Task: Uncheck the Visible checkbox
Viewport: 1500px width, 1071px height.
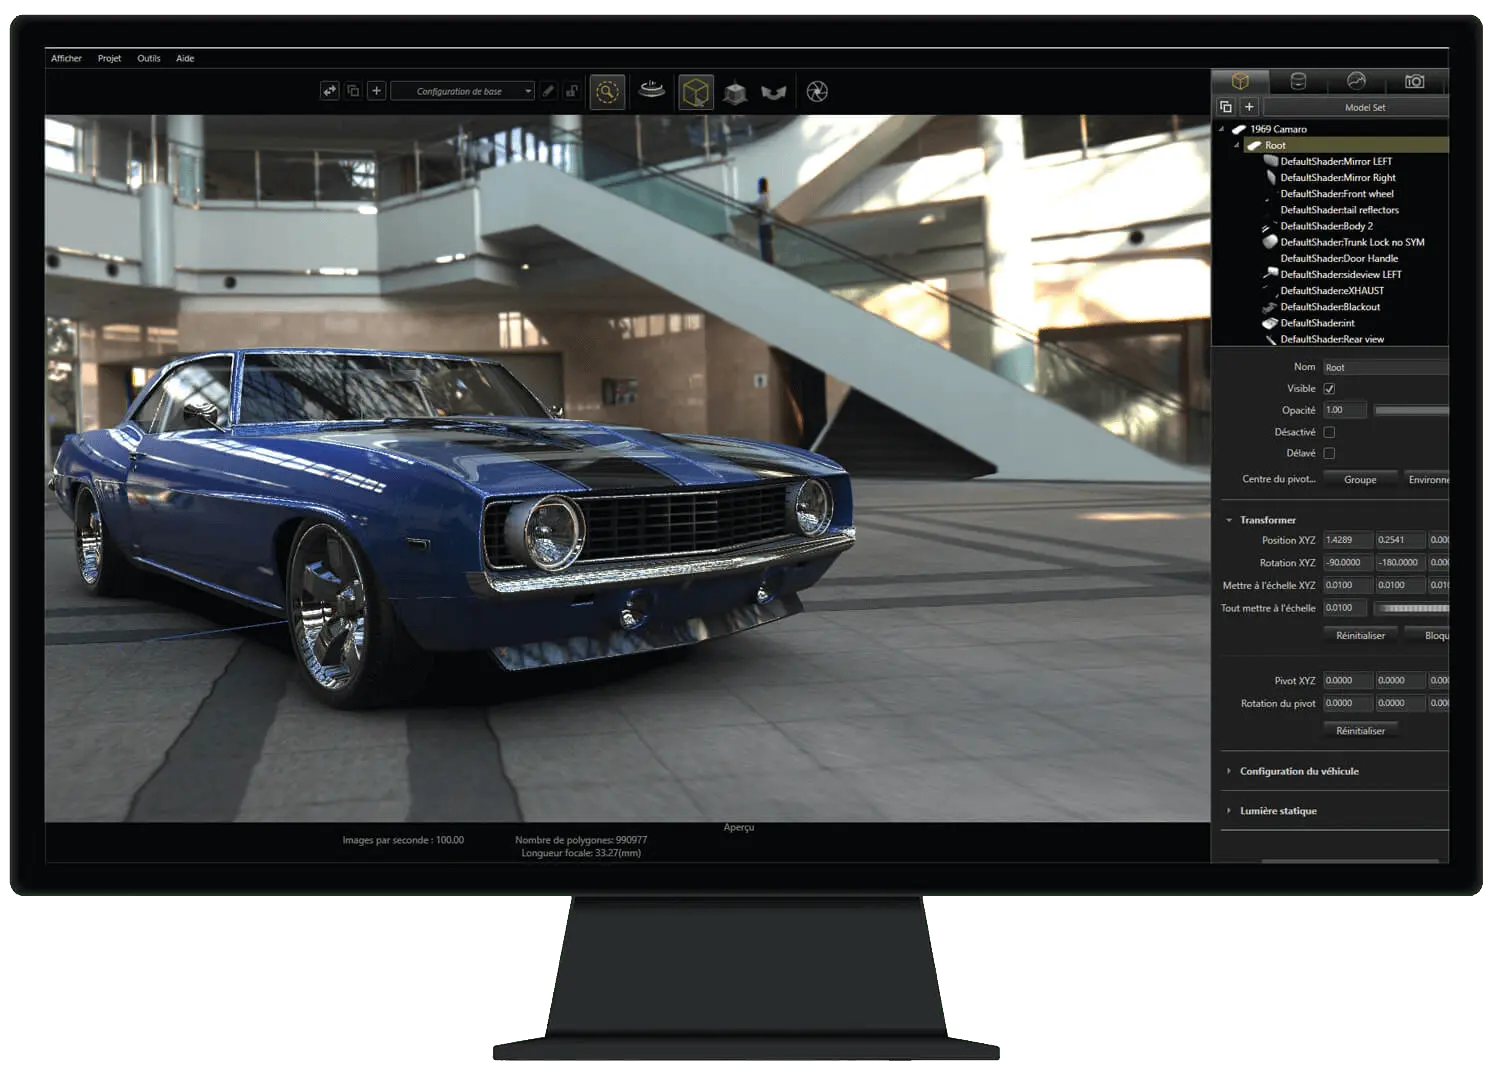Action: pos(1329,389)
